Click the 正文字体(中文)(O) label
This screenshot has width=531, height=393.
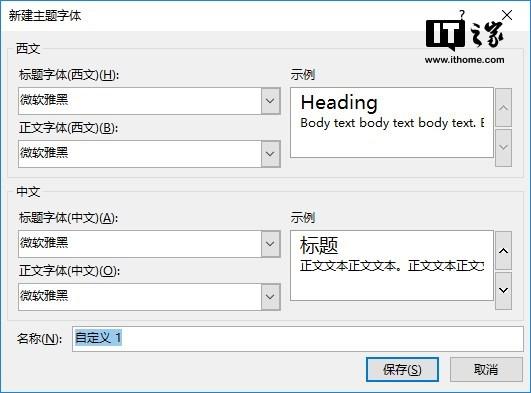[x=69, y=271]
